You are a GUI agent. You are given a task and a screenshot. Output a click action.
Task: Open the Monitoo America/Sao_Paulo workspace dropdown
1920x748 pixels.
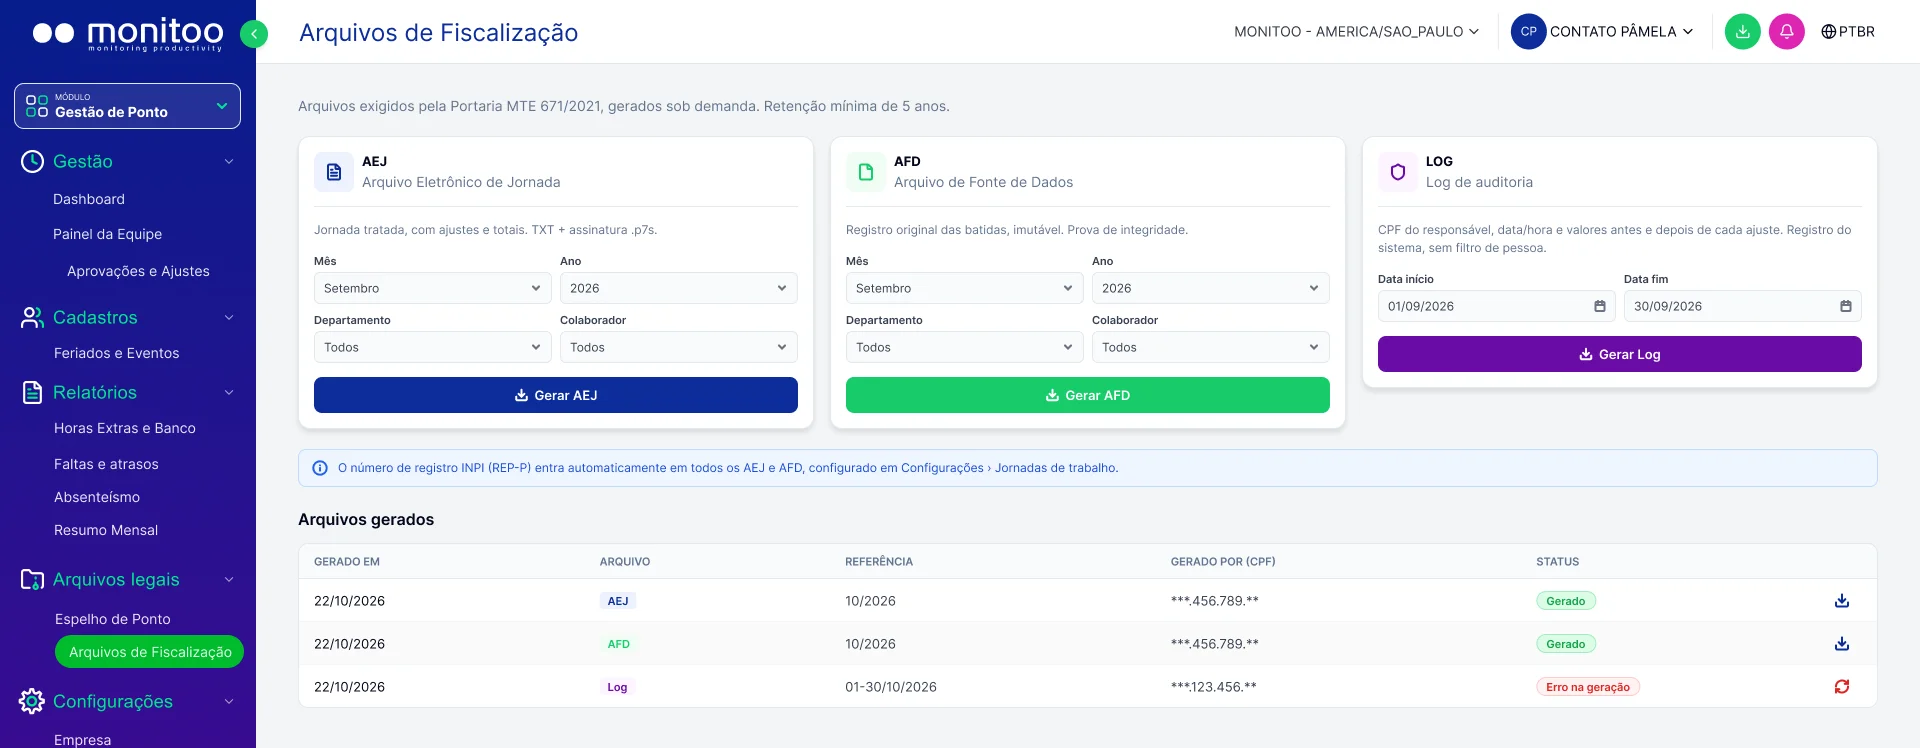point(1356,32)
